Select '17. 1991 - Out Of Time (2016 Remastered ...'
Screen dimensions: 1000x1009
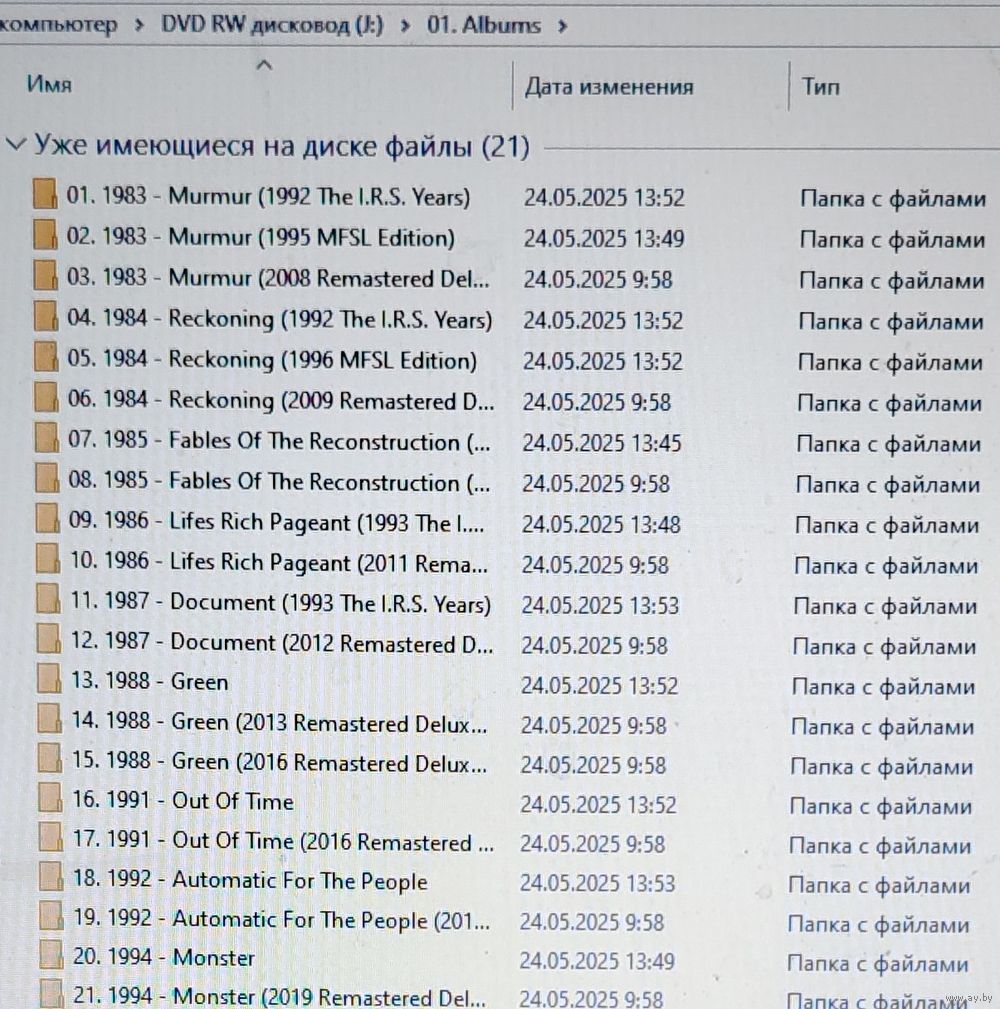[283, 841]
